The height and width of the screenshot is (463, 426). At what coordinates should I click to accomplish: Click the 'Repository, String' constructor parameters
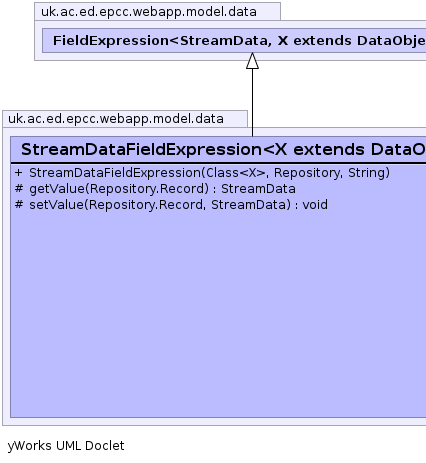[x=329, y=173]
